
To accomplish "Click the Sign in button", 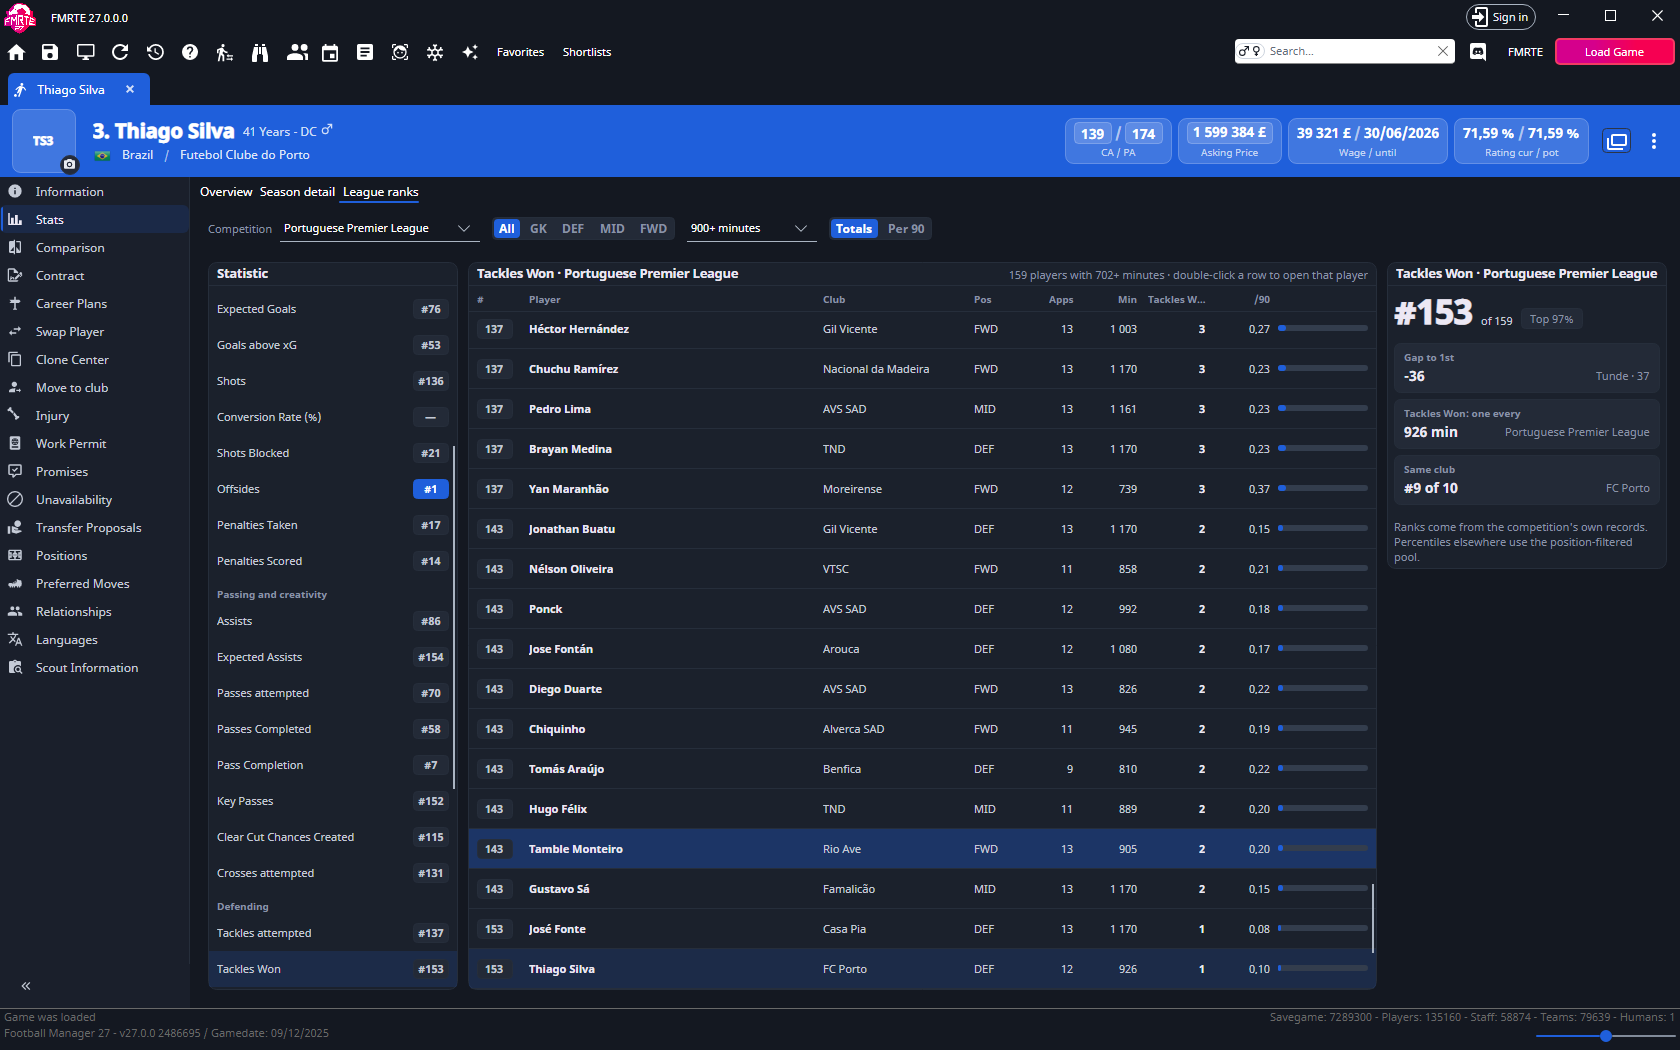I will 1500,17.
